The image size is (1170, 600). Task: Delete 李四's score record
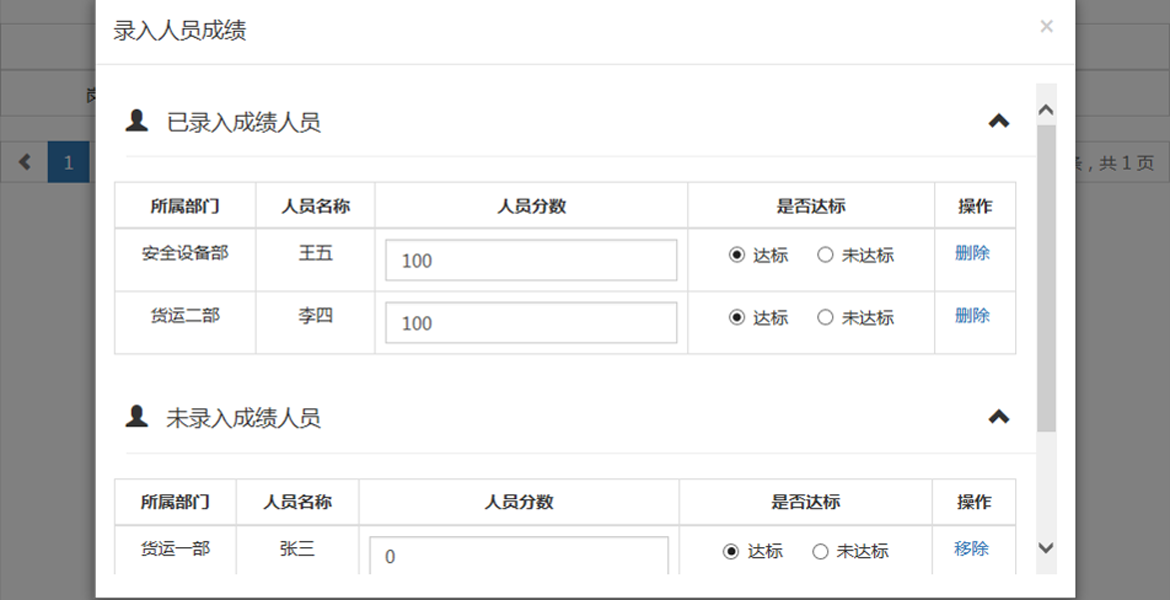pos(972,316)
